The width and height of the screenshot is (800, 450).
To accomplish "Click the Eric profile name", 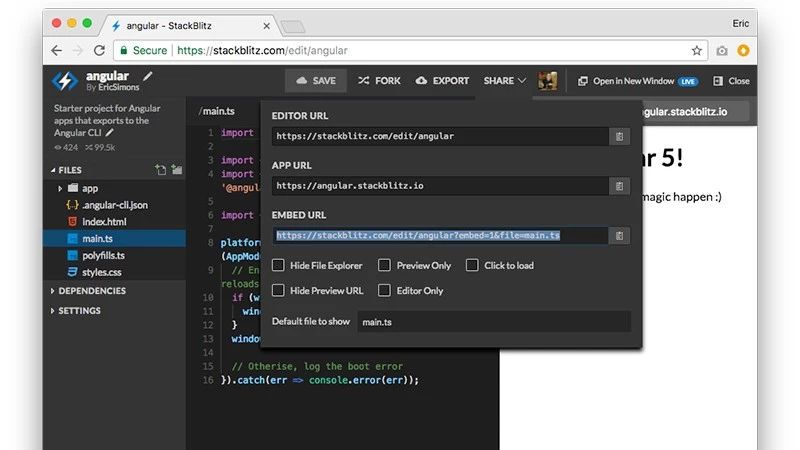I will [740, 23].
